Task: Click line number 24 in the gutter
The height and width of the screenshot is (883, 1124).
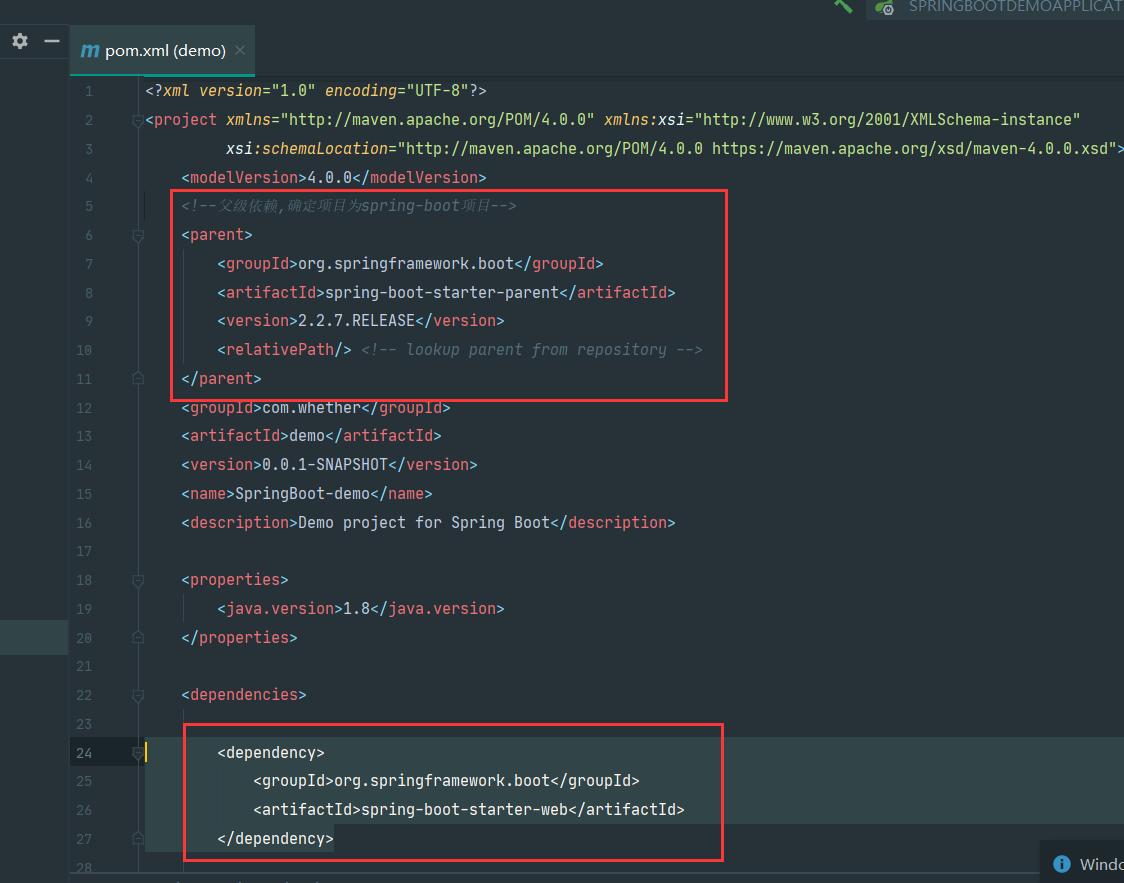Action: (84, 753)
